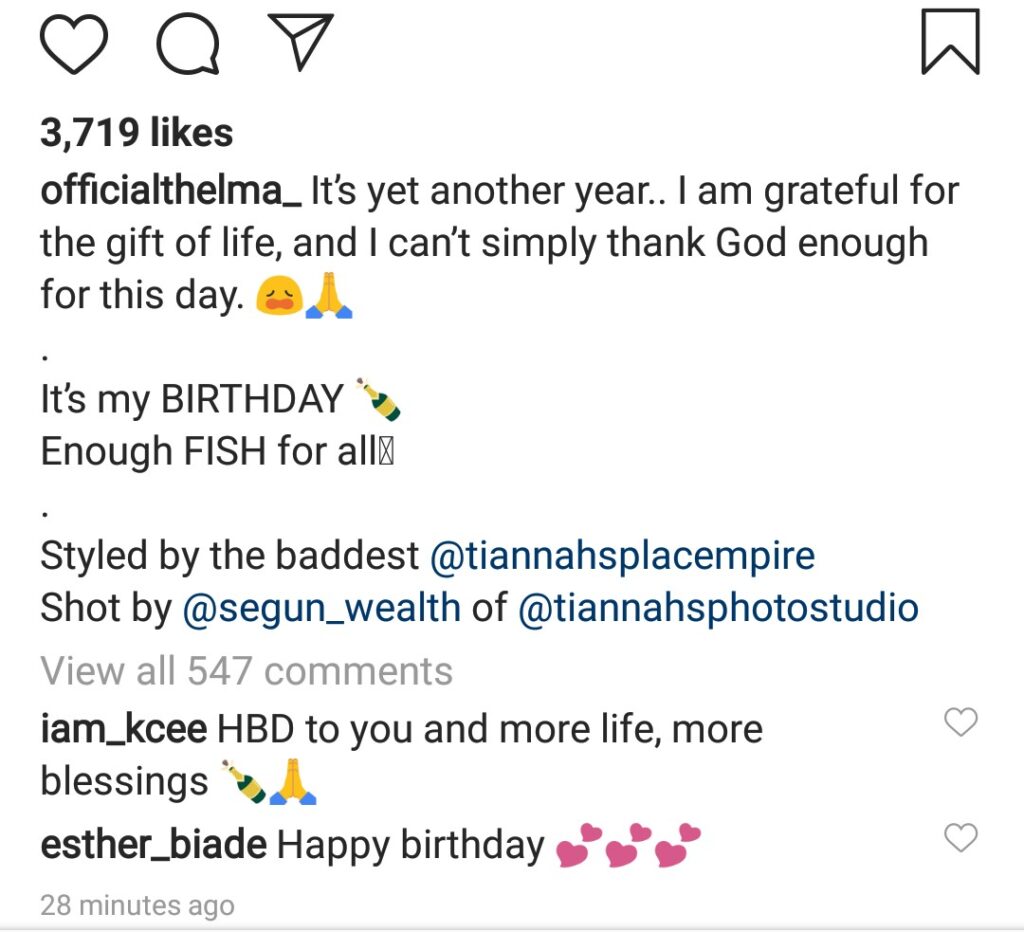Click the 28 minutes ago timestamp
The image size is (1024, 932).
point(137,905)
